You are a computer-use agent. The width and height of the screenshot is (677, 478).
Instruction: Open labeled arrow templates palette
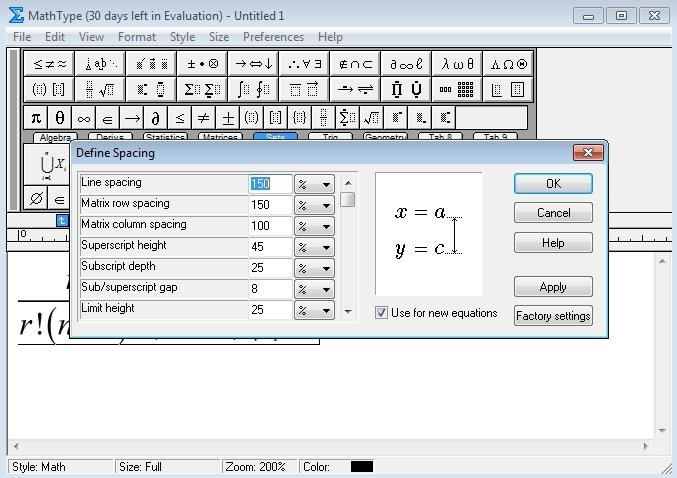[355, 89]
